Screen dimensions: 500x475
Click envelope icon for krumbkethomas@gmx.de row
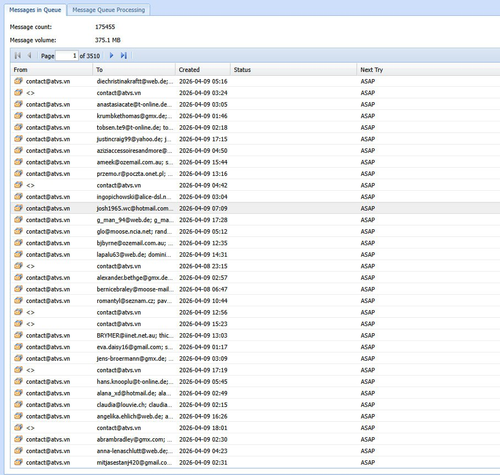pyautogui.click(x=18, y=116)
